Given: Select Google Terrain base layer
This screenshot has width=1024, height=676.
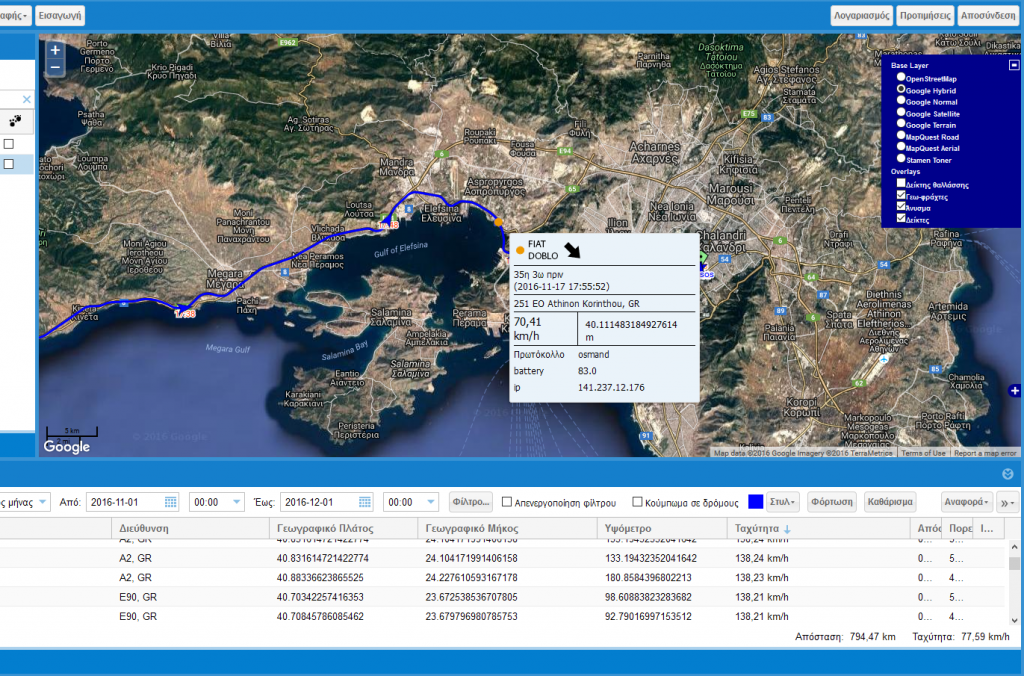Looking at the screenshot, I should click(901, 123).
